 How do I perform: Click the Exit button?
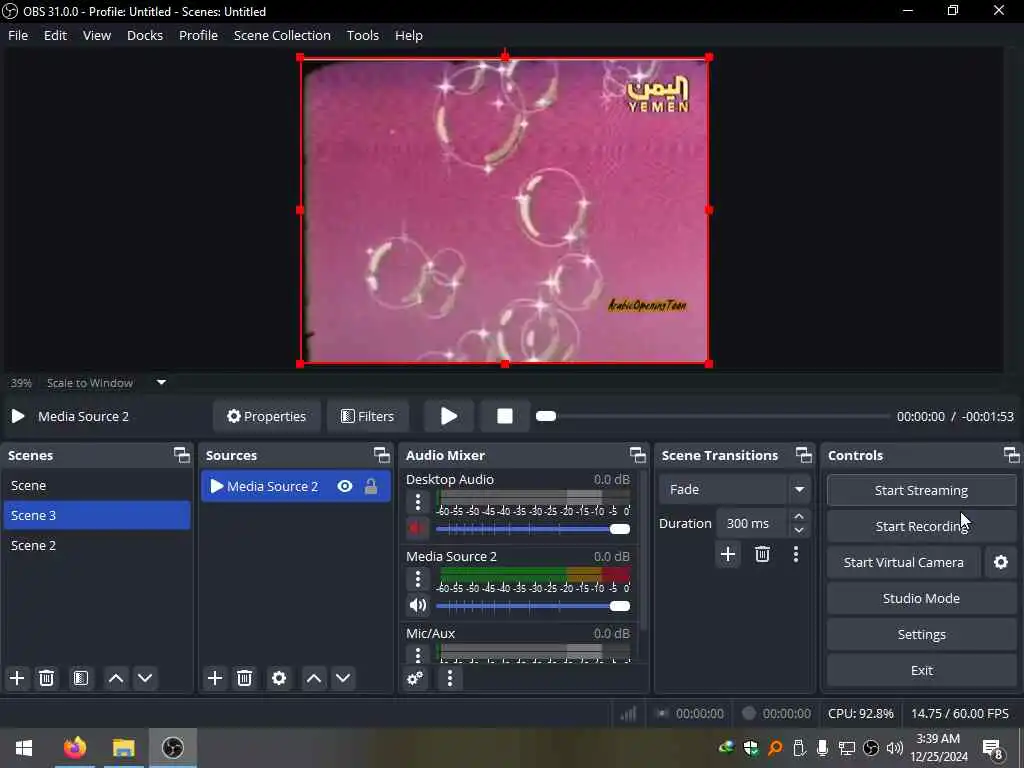pos(921,670)
